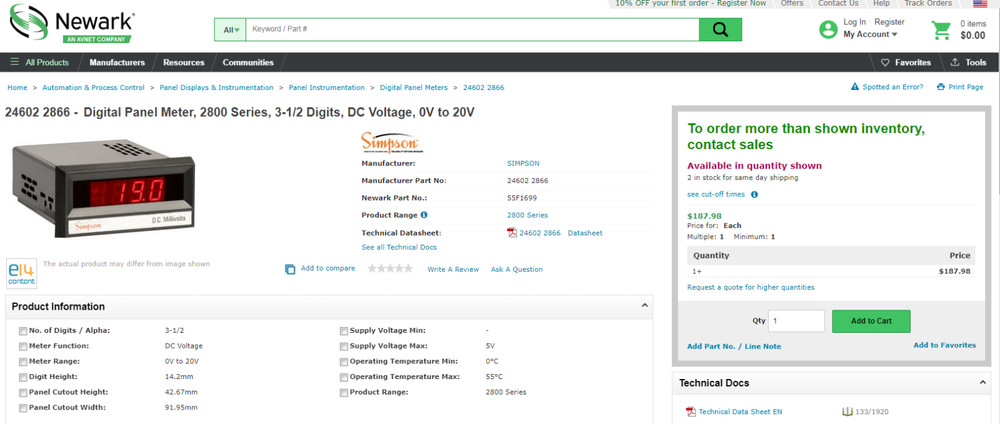Viewport: 1000px width, 424px height.
Task: Click the Qty input field
Action: point(797,321)
